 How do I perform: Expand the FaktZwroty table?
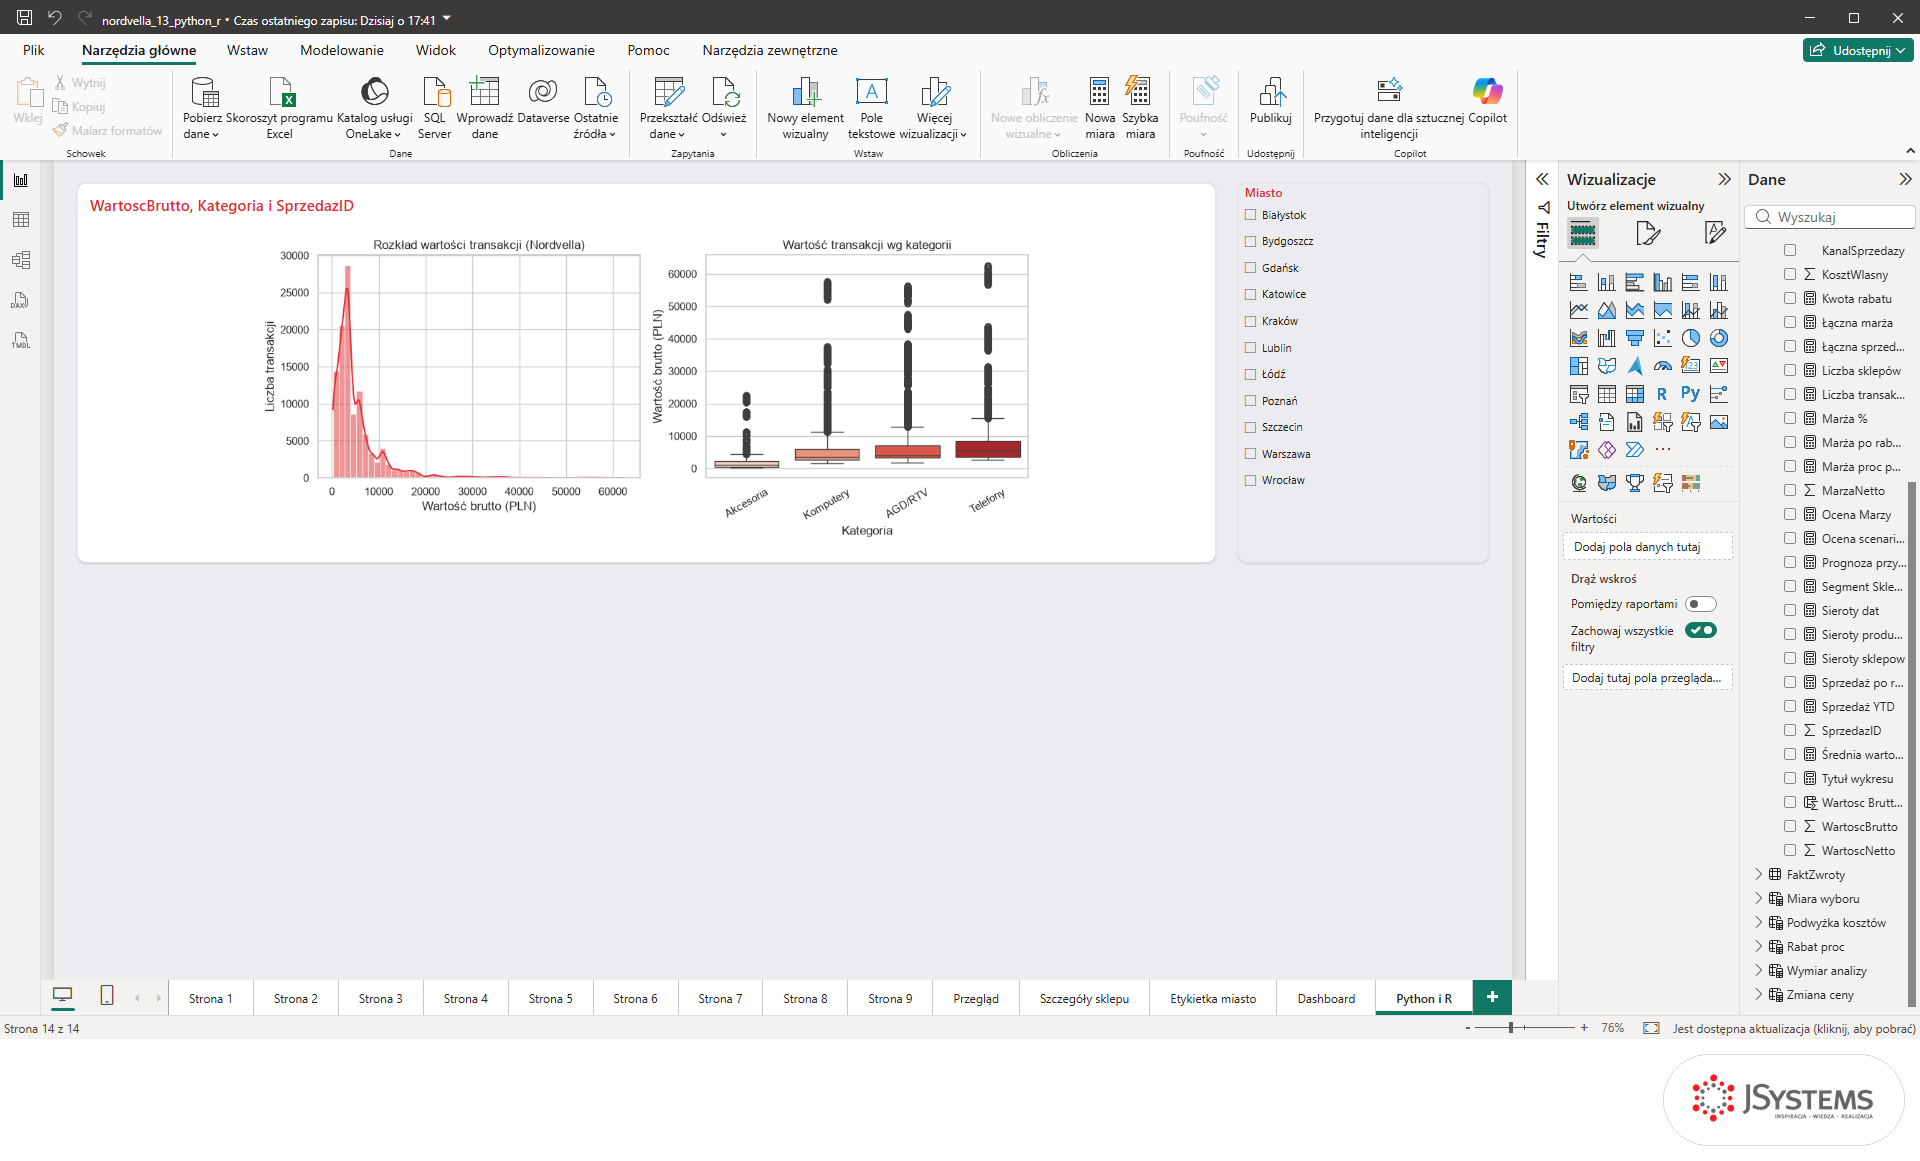point(1759,874)
